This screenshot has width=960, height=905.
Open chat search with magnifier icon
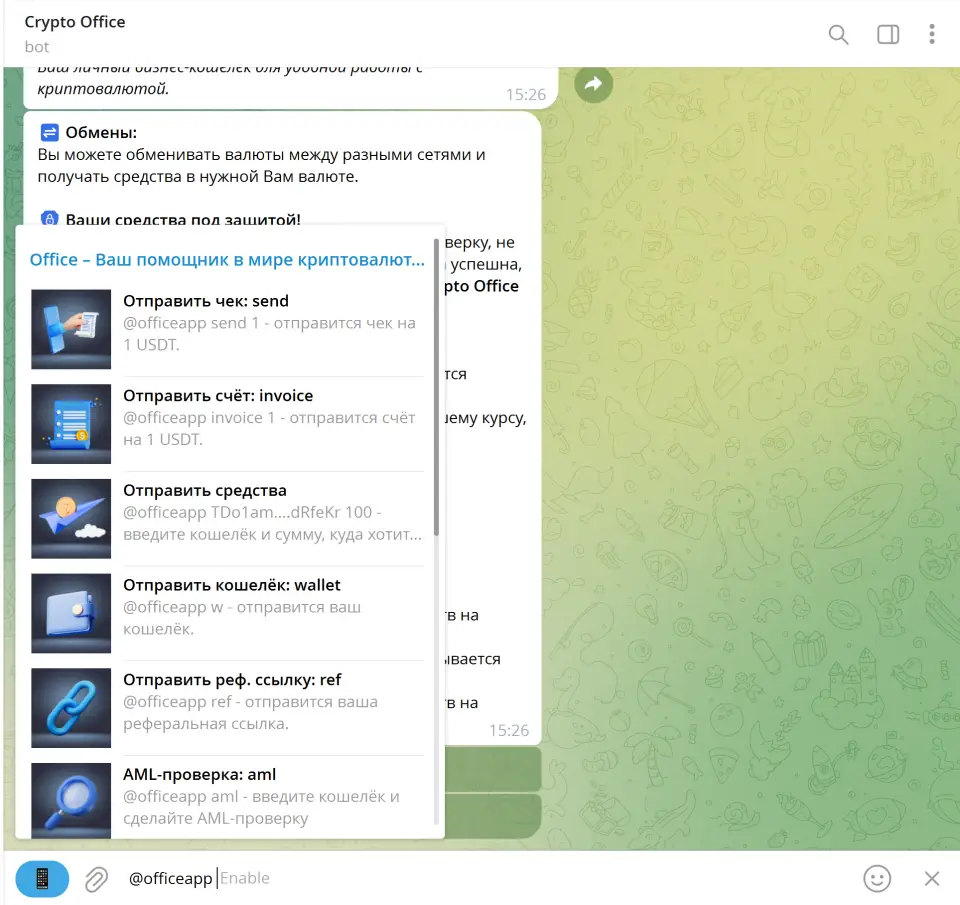[838, 34]
